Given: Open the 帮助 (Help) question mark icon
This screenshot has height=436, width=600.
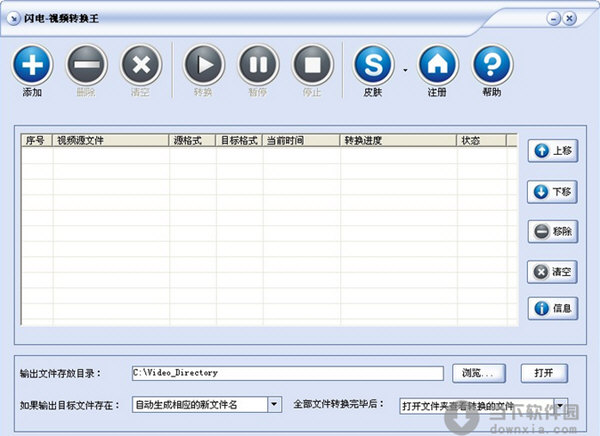Looking at the screenshot, I should (492, 65).
